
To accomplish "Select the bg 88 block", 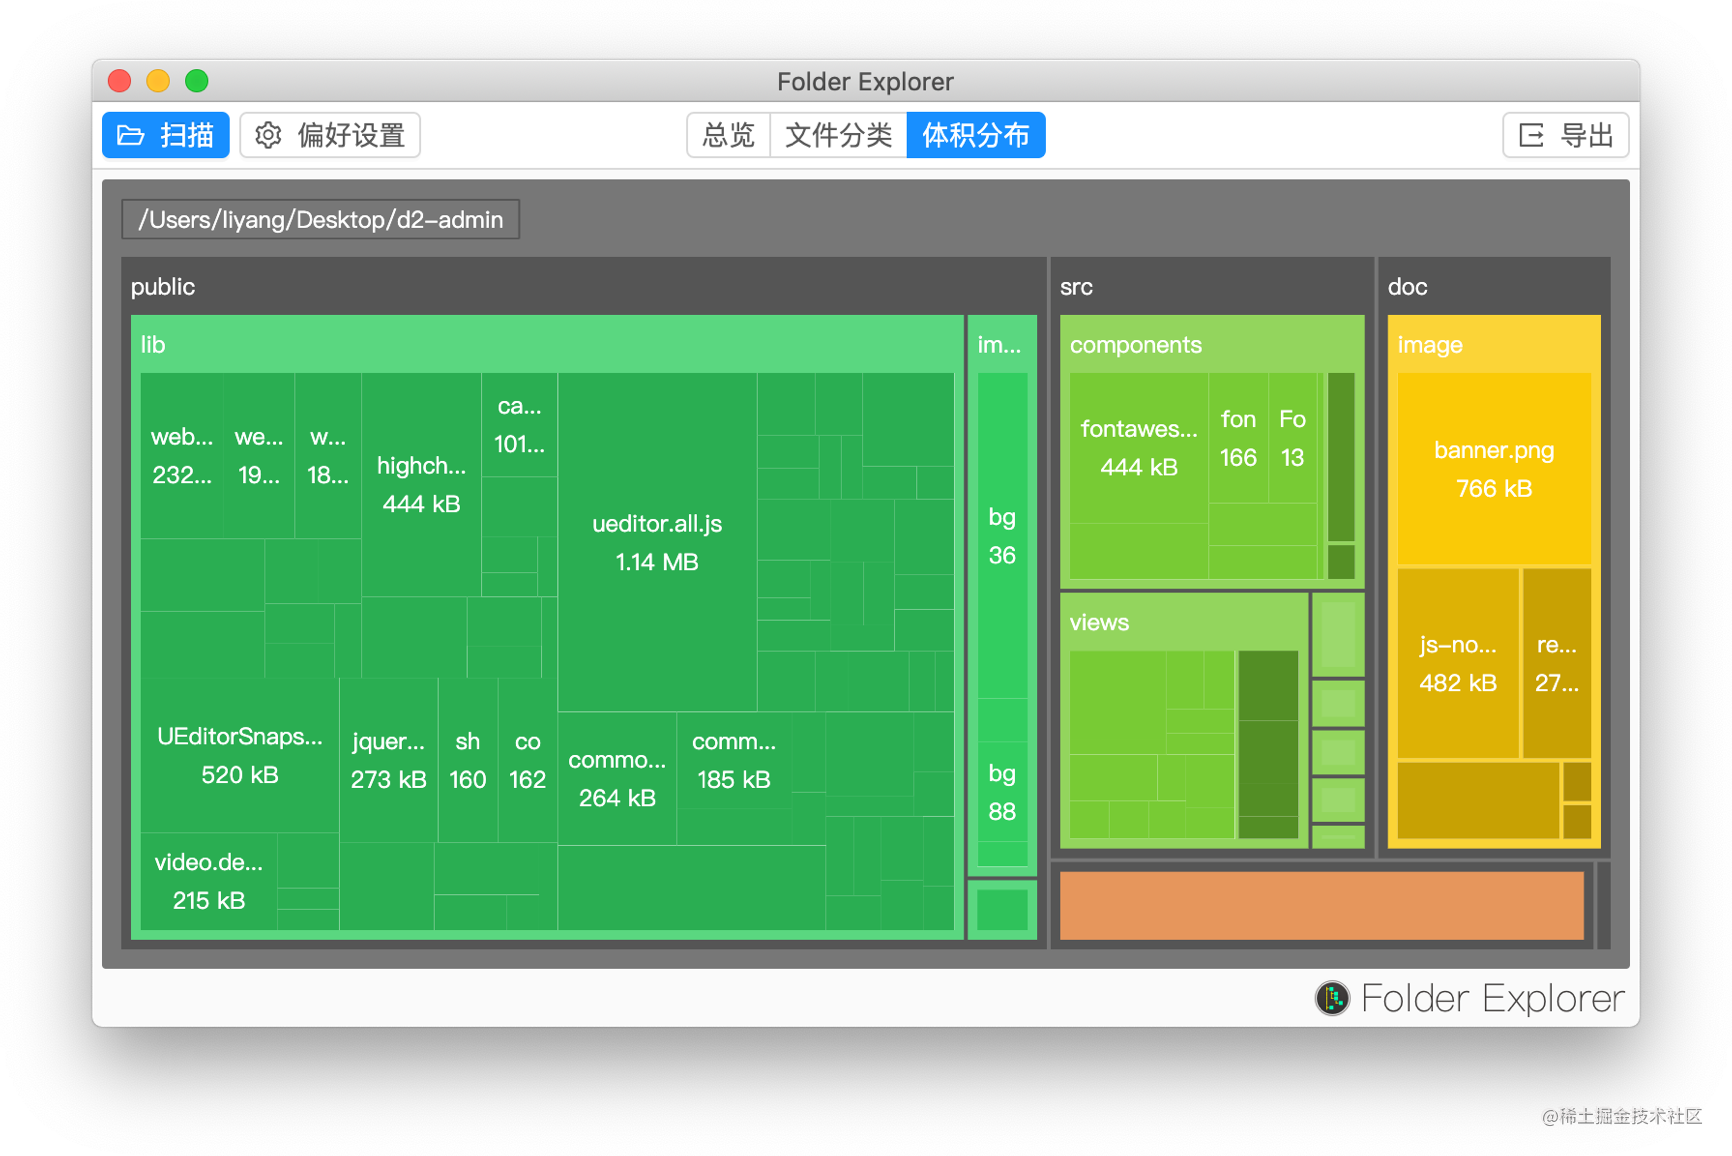I will (1002, 792).
